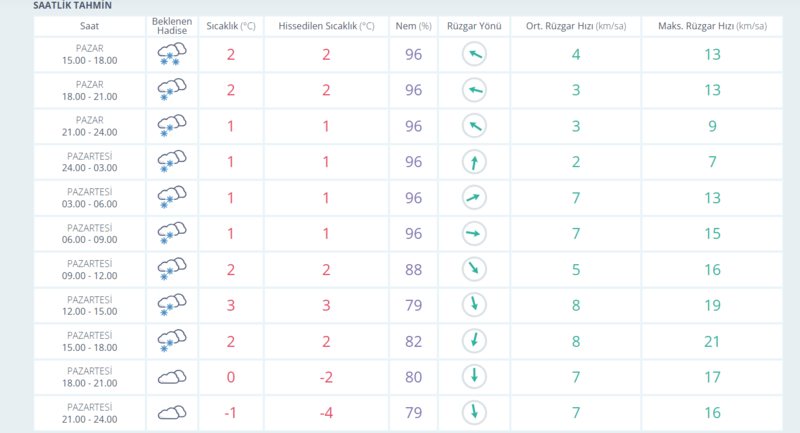The height and width of the screenshot is (433, 800).
Task: Click wind direction arrow for Pazartesi 03.00 - 06.00
Action: click(474, 198)
